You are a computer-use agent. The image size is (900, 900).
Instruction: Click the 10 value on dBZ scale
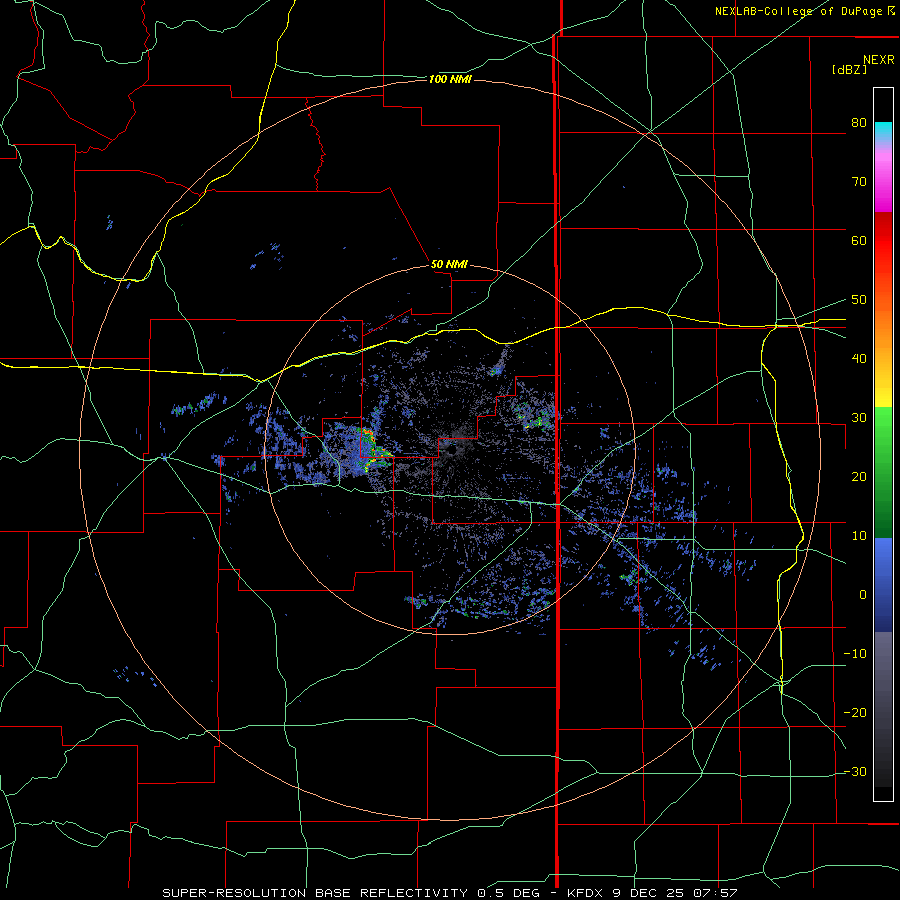(859, 536)
